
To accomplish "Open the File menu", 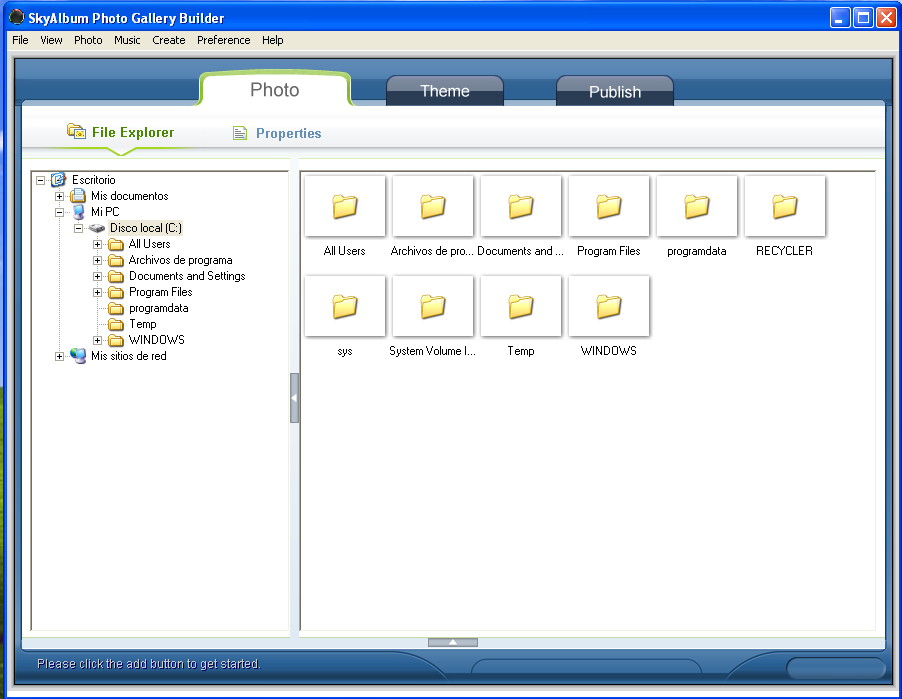I will 20,40.
